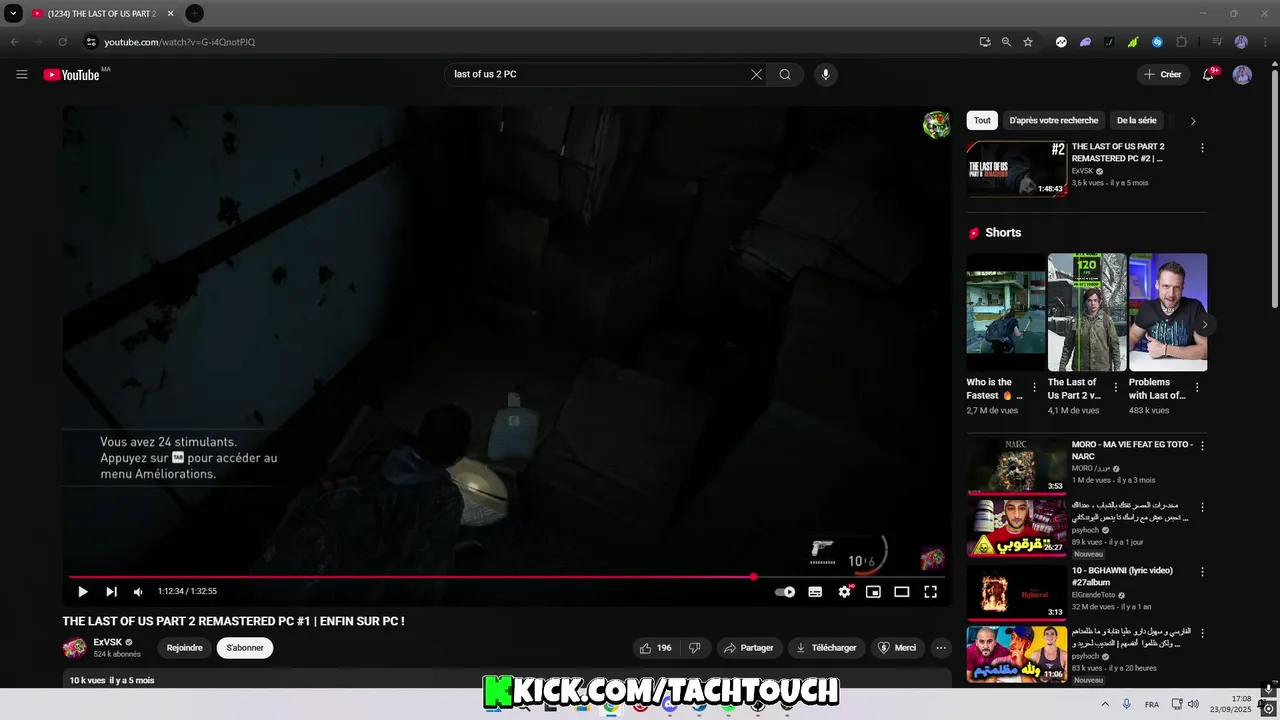Toggle autoplay switch in player
Viewport: 1280px width, 720px height.
pos(785,592)
